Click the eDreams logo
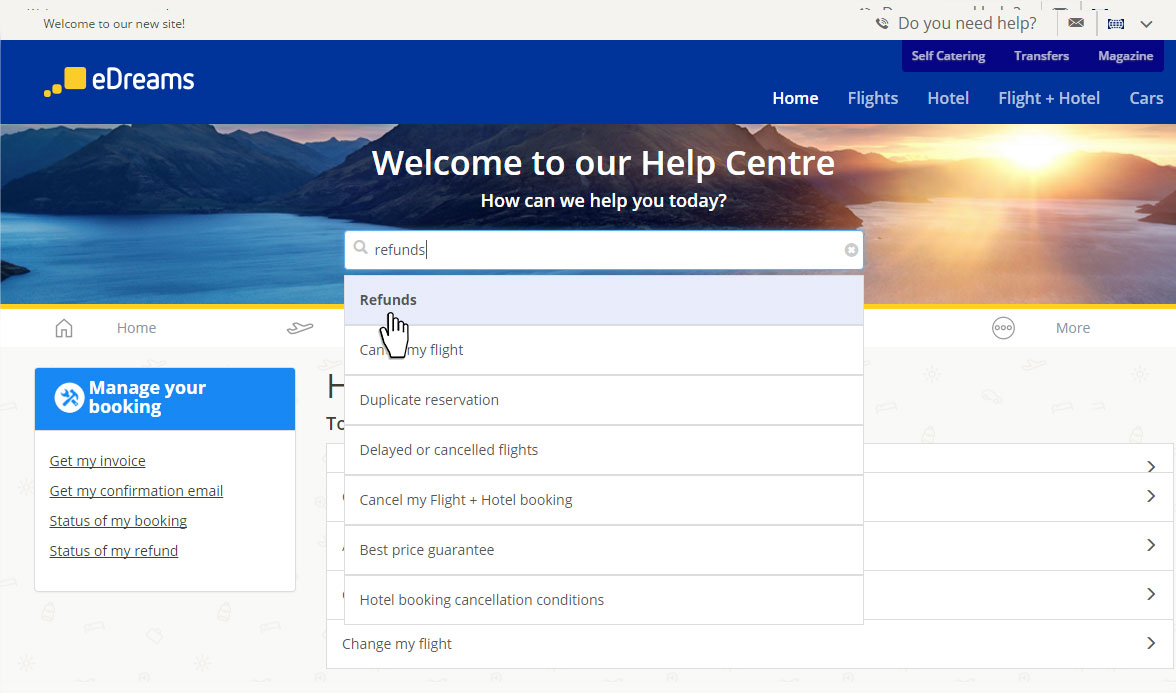The height and width of the screenshot is (693, 1176). pos(119,81)
